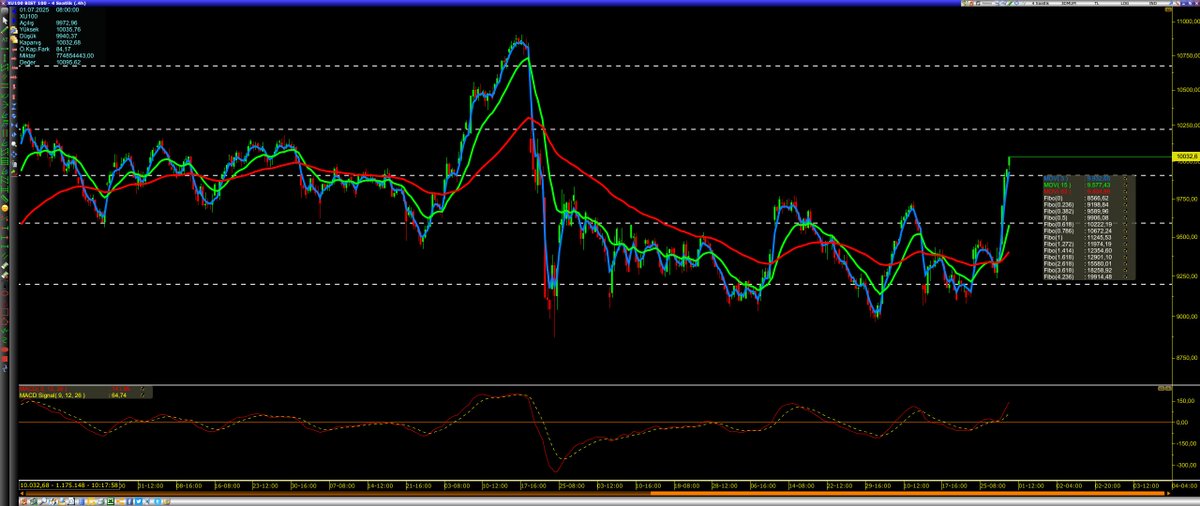Image resolution: width=1200 pixels, height=506 pixels.
Task: Click the round icon beside MOV( 15 ) row
Action: pyautogui.click(x=1126, y=185)
